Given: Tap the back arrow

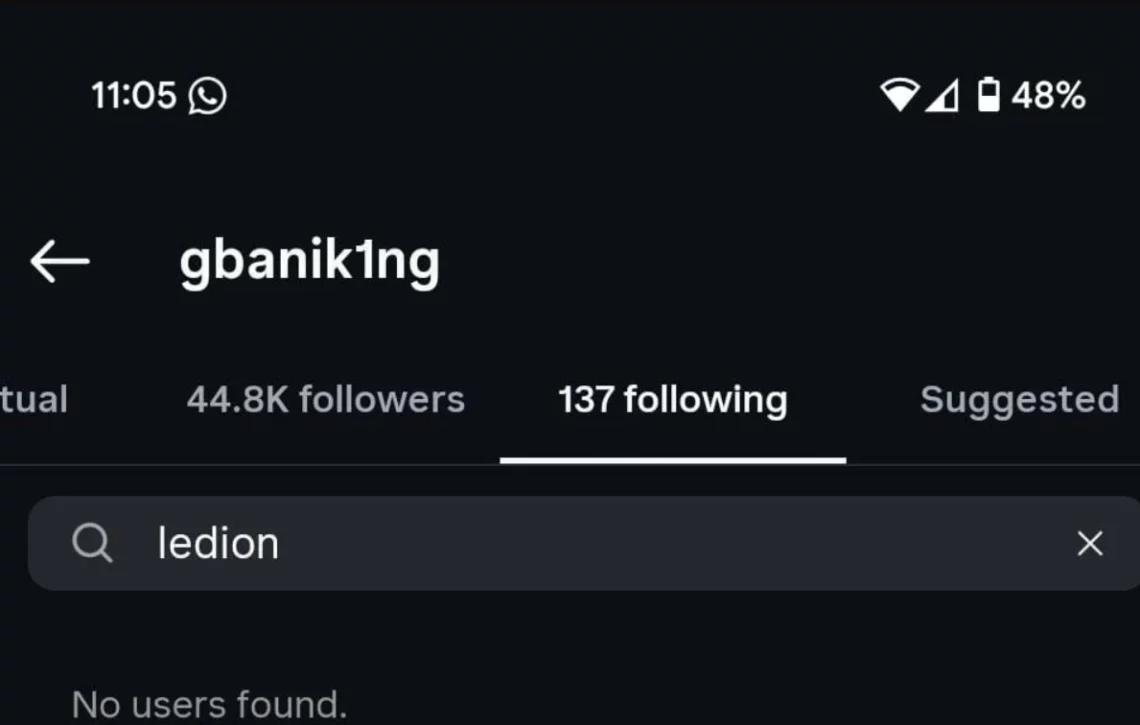Looking at the screenshot, I should [60, 262].
